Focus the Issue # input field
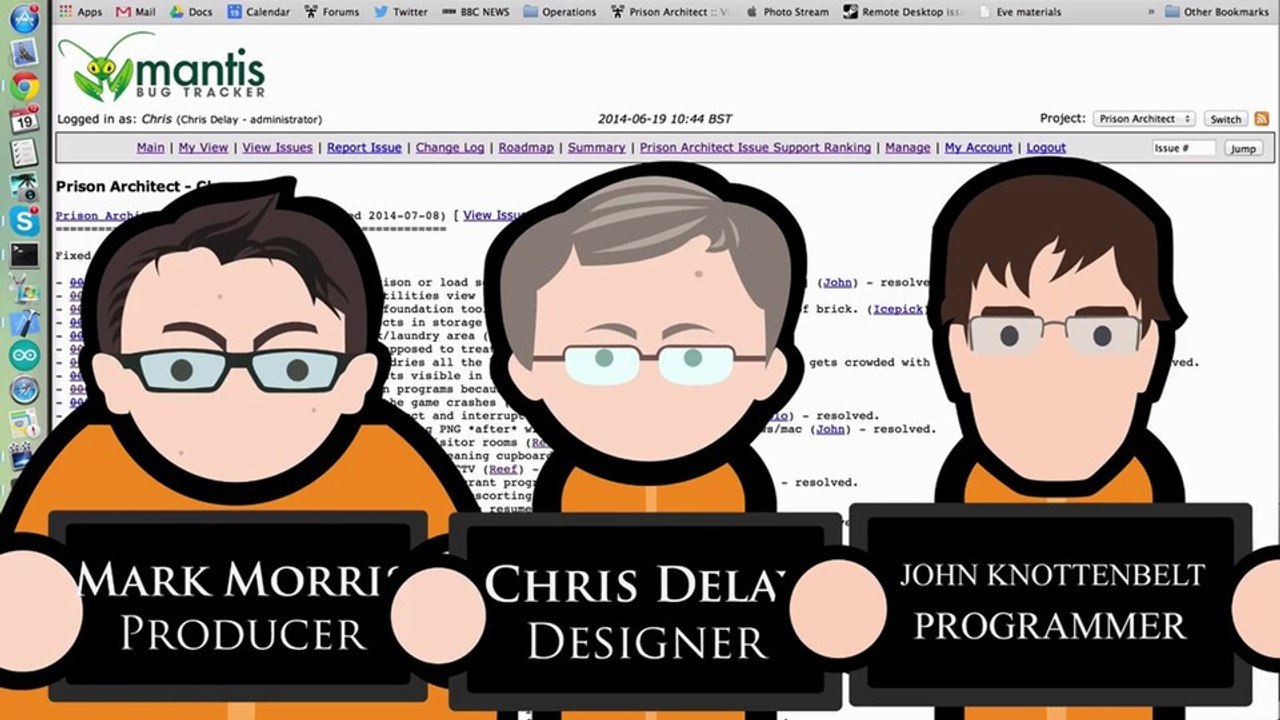This screenshot has height=720, width=1280. (1184, 148)
